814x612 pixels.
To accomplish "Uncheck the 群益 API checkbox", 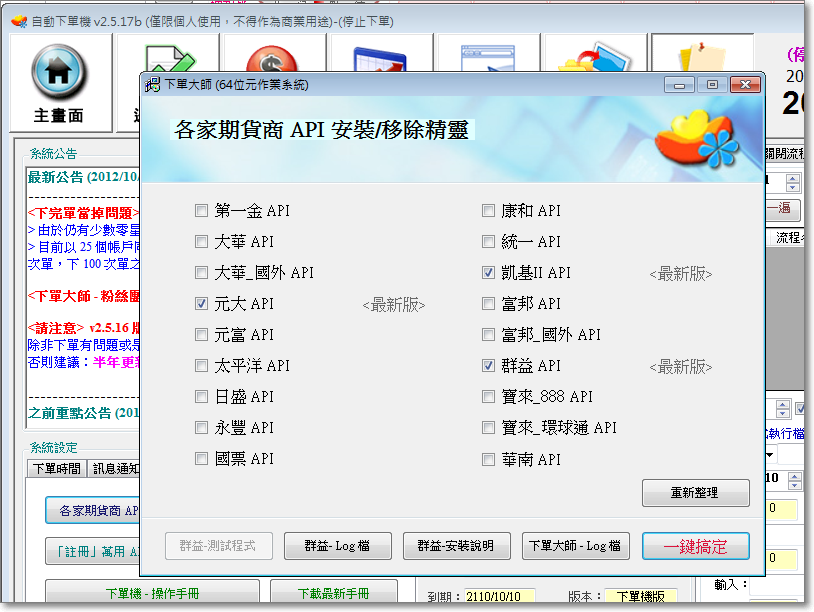I will coord(489,366).
